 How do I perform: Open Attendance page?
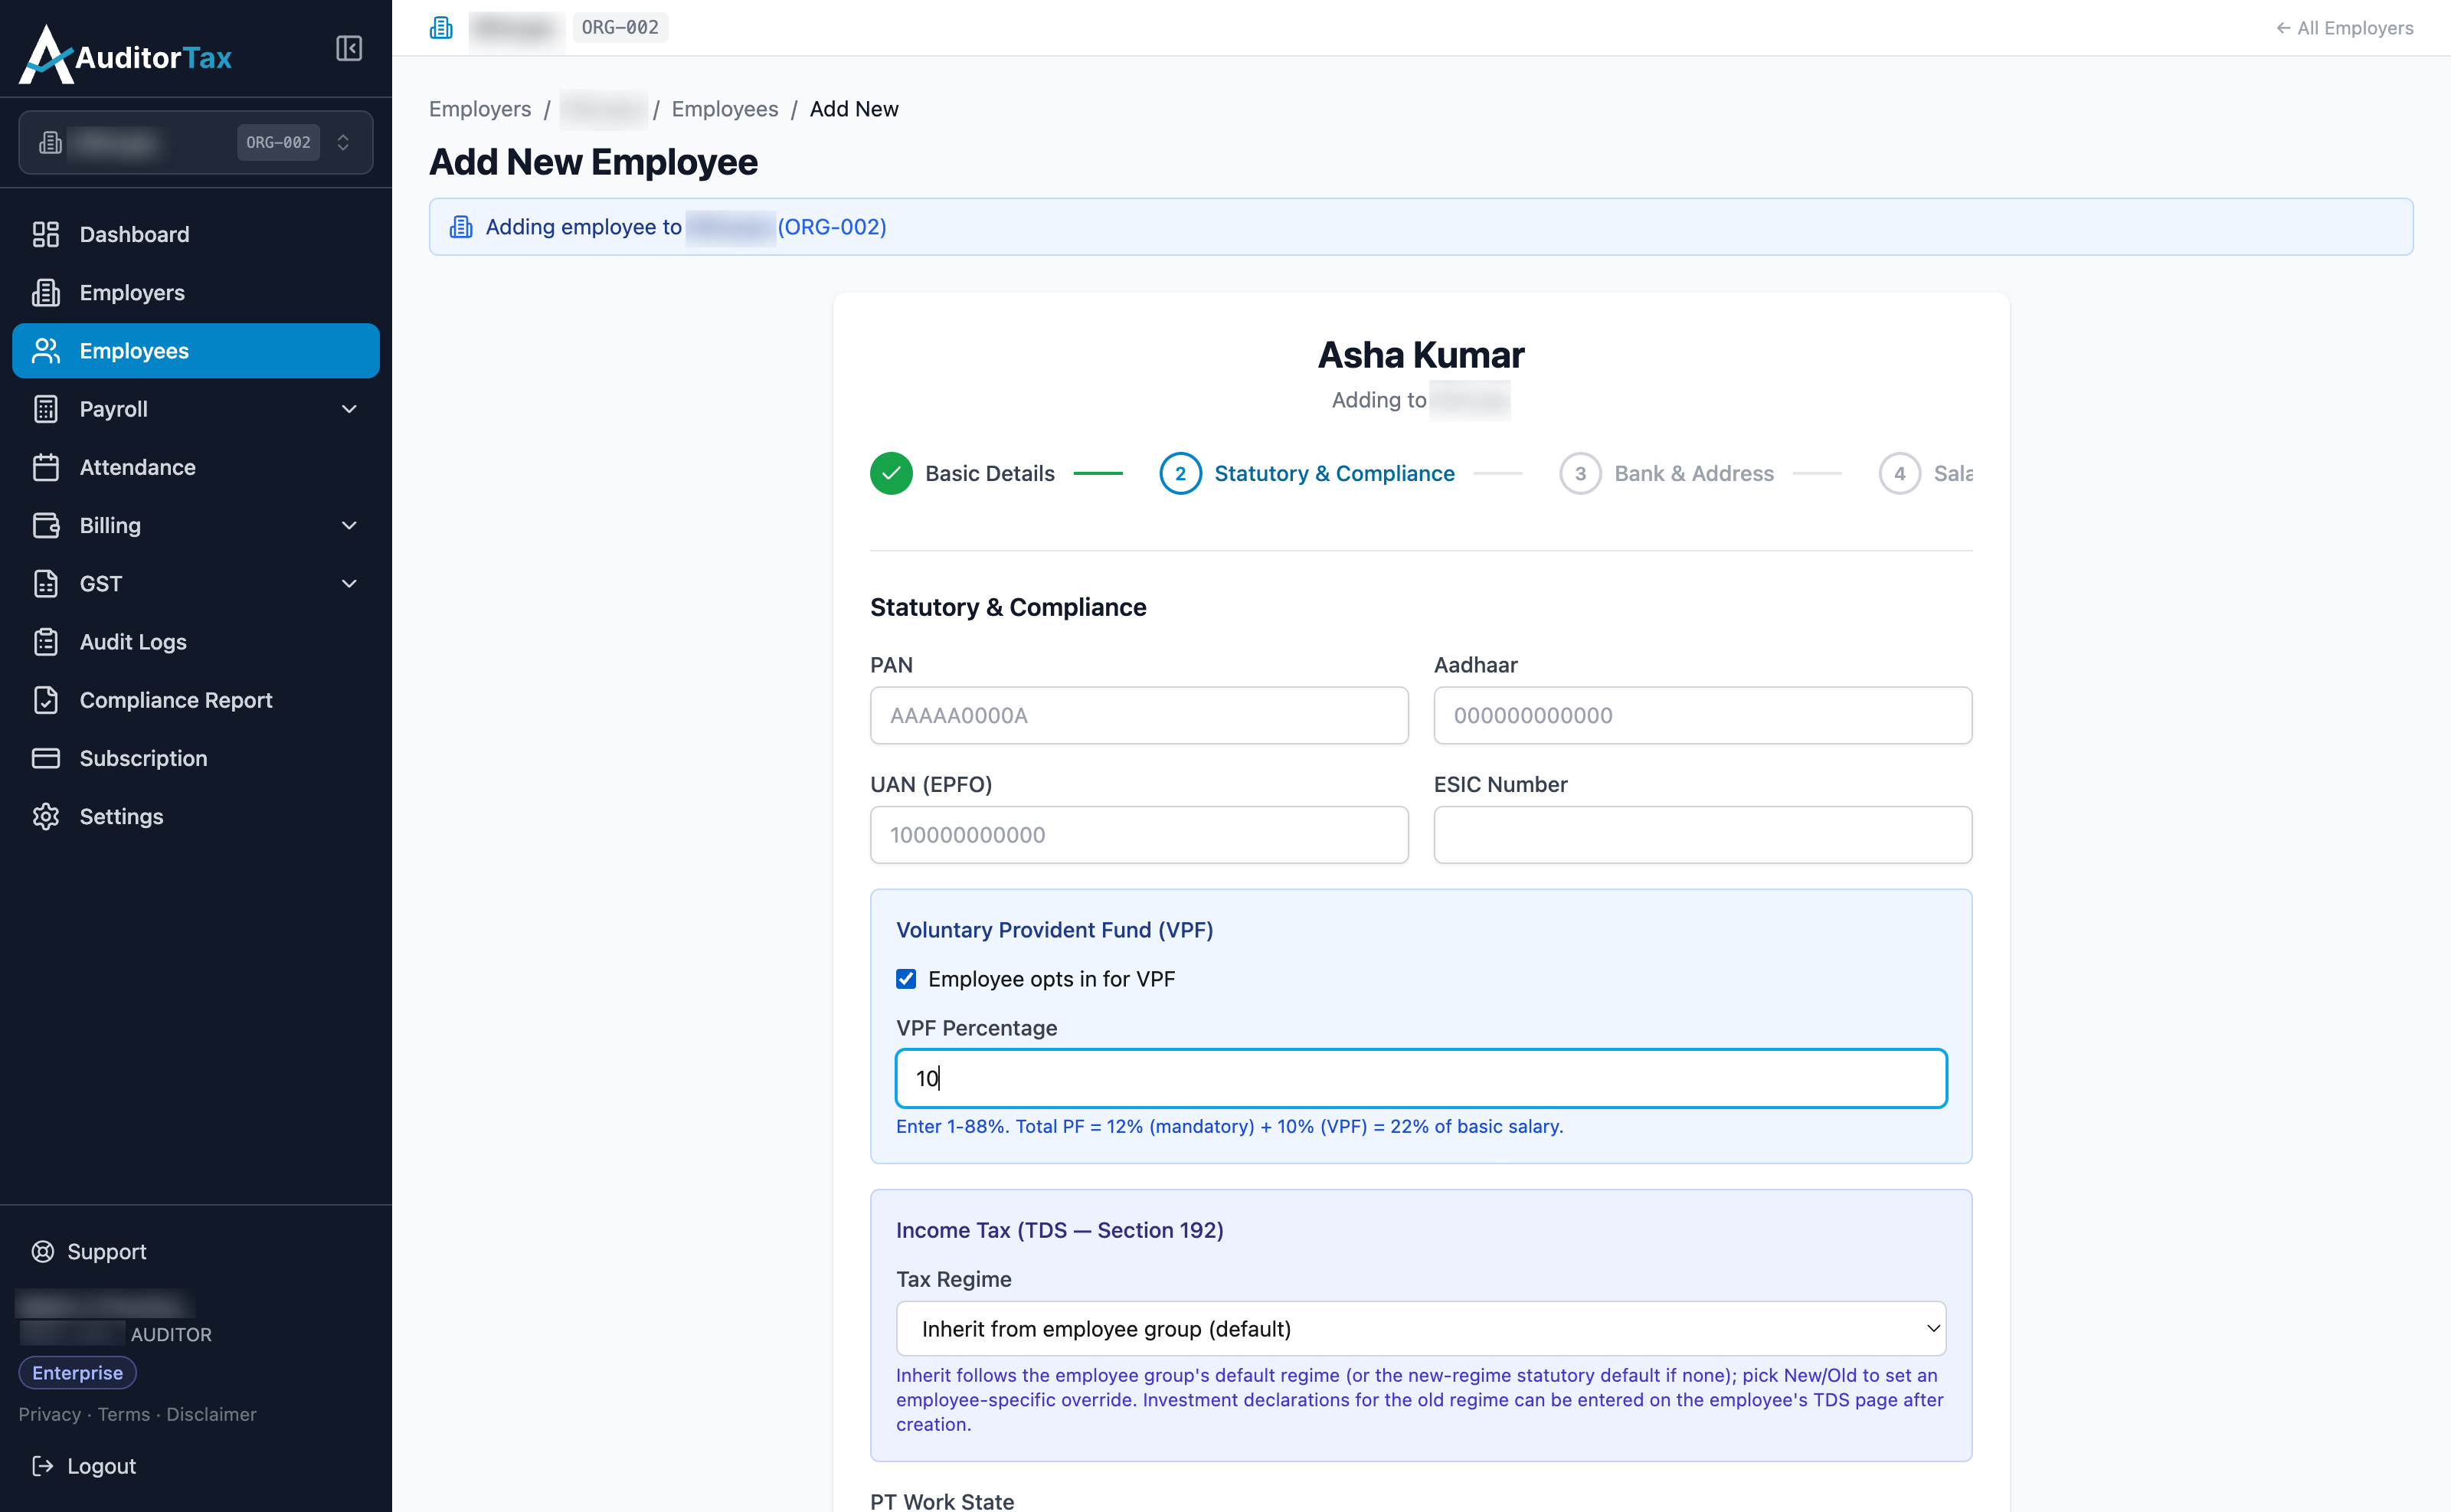click(x=196, y=467)
